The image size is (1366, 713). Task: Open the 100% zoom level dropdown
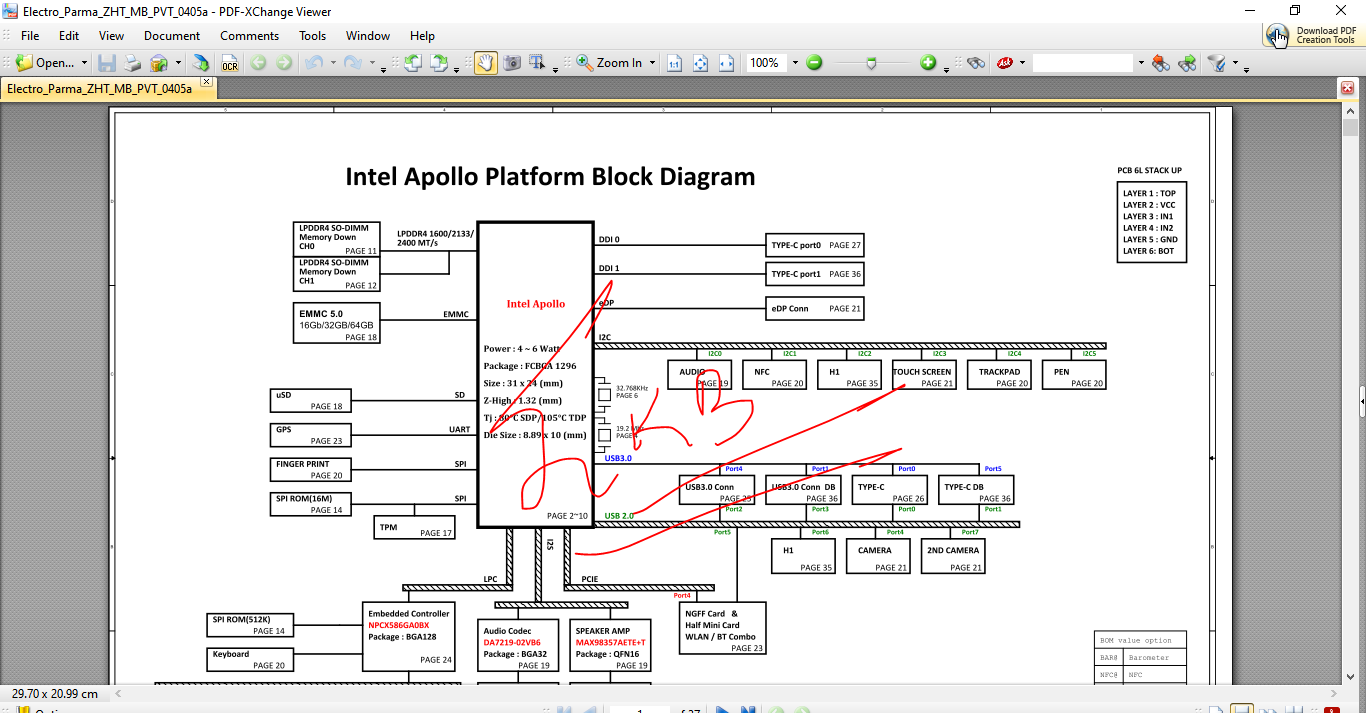coord(795,62)
